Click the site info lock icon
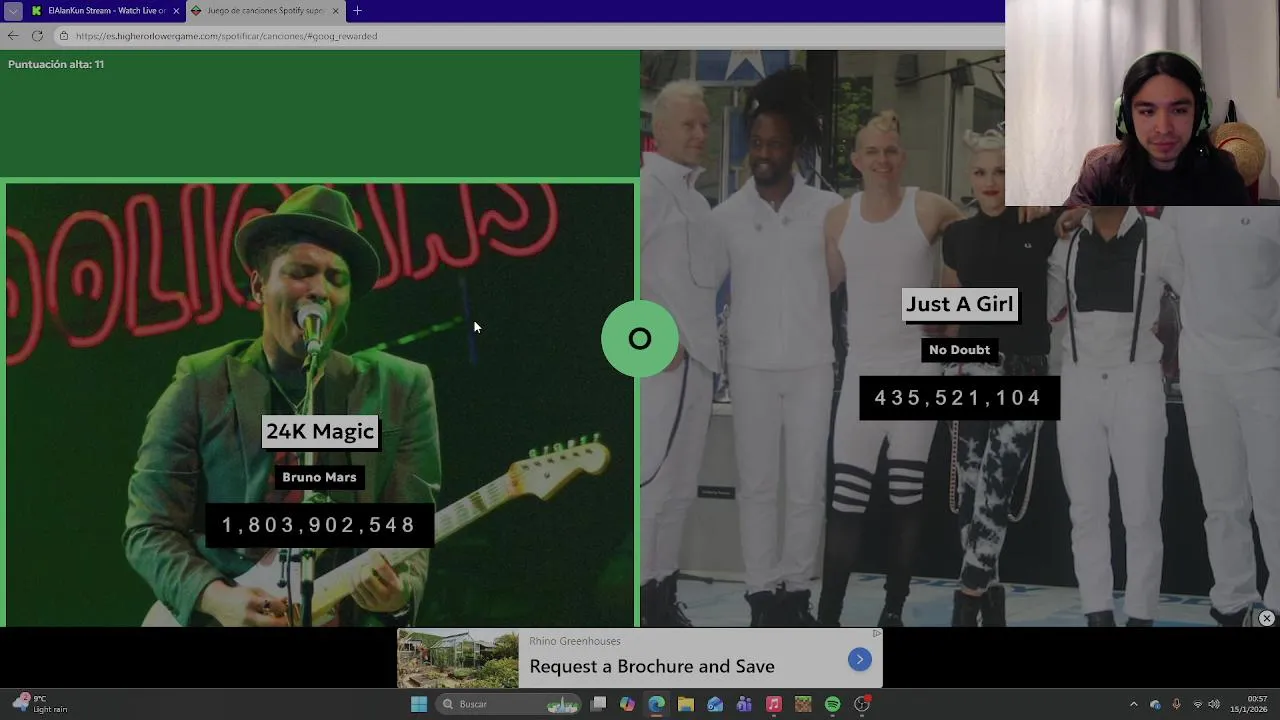1280x720 pixels. coord(63,36)
